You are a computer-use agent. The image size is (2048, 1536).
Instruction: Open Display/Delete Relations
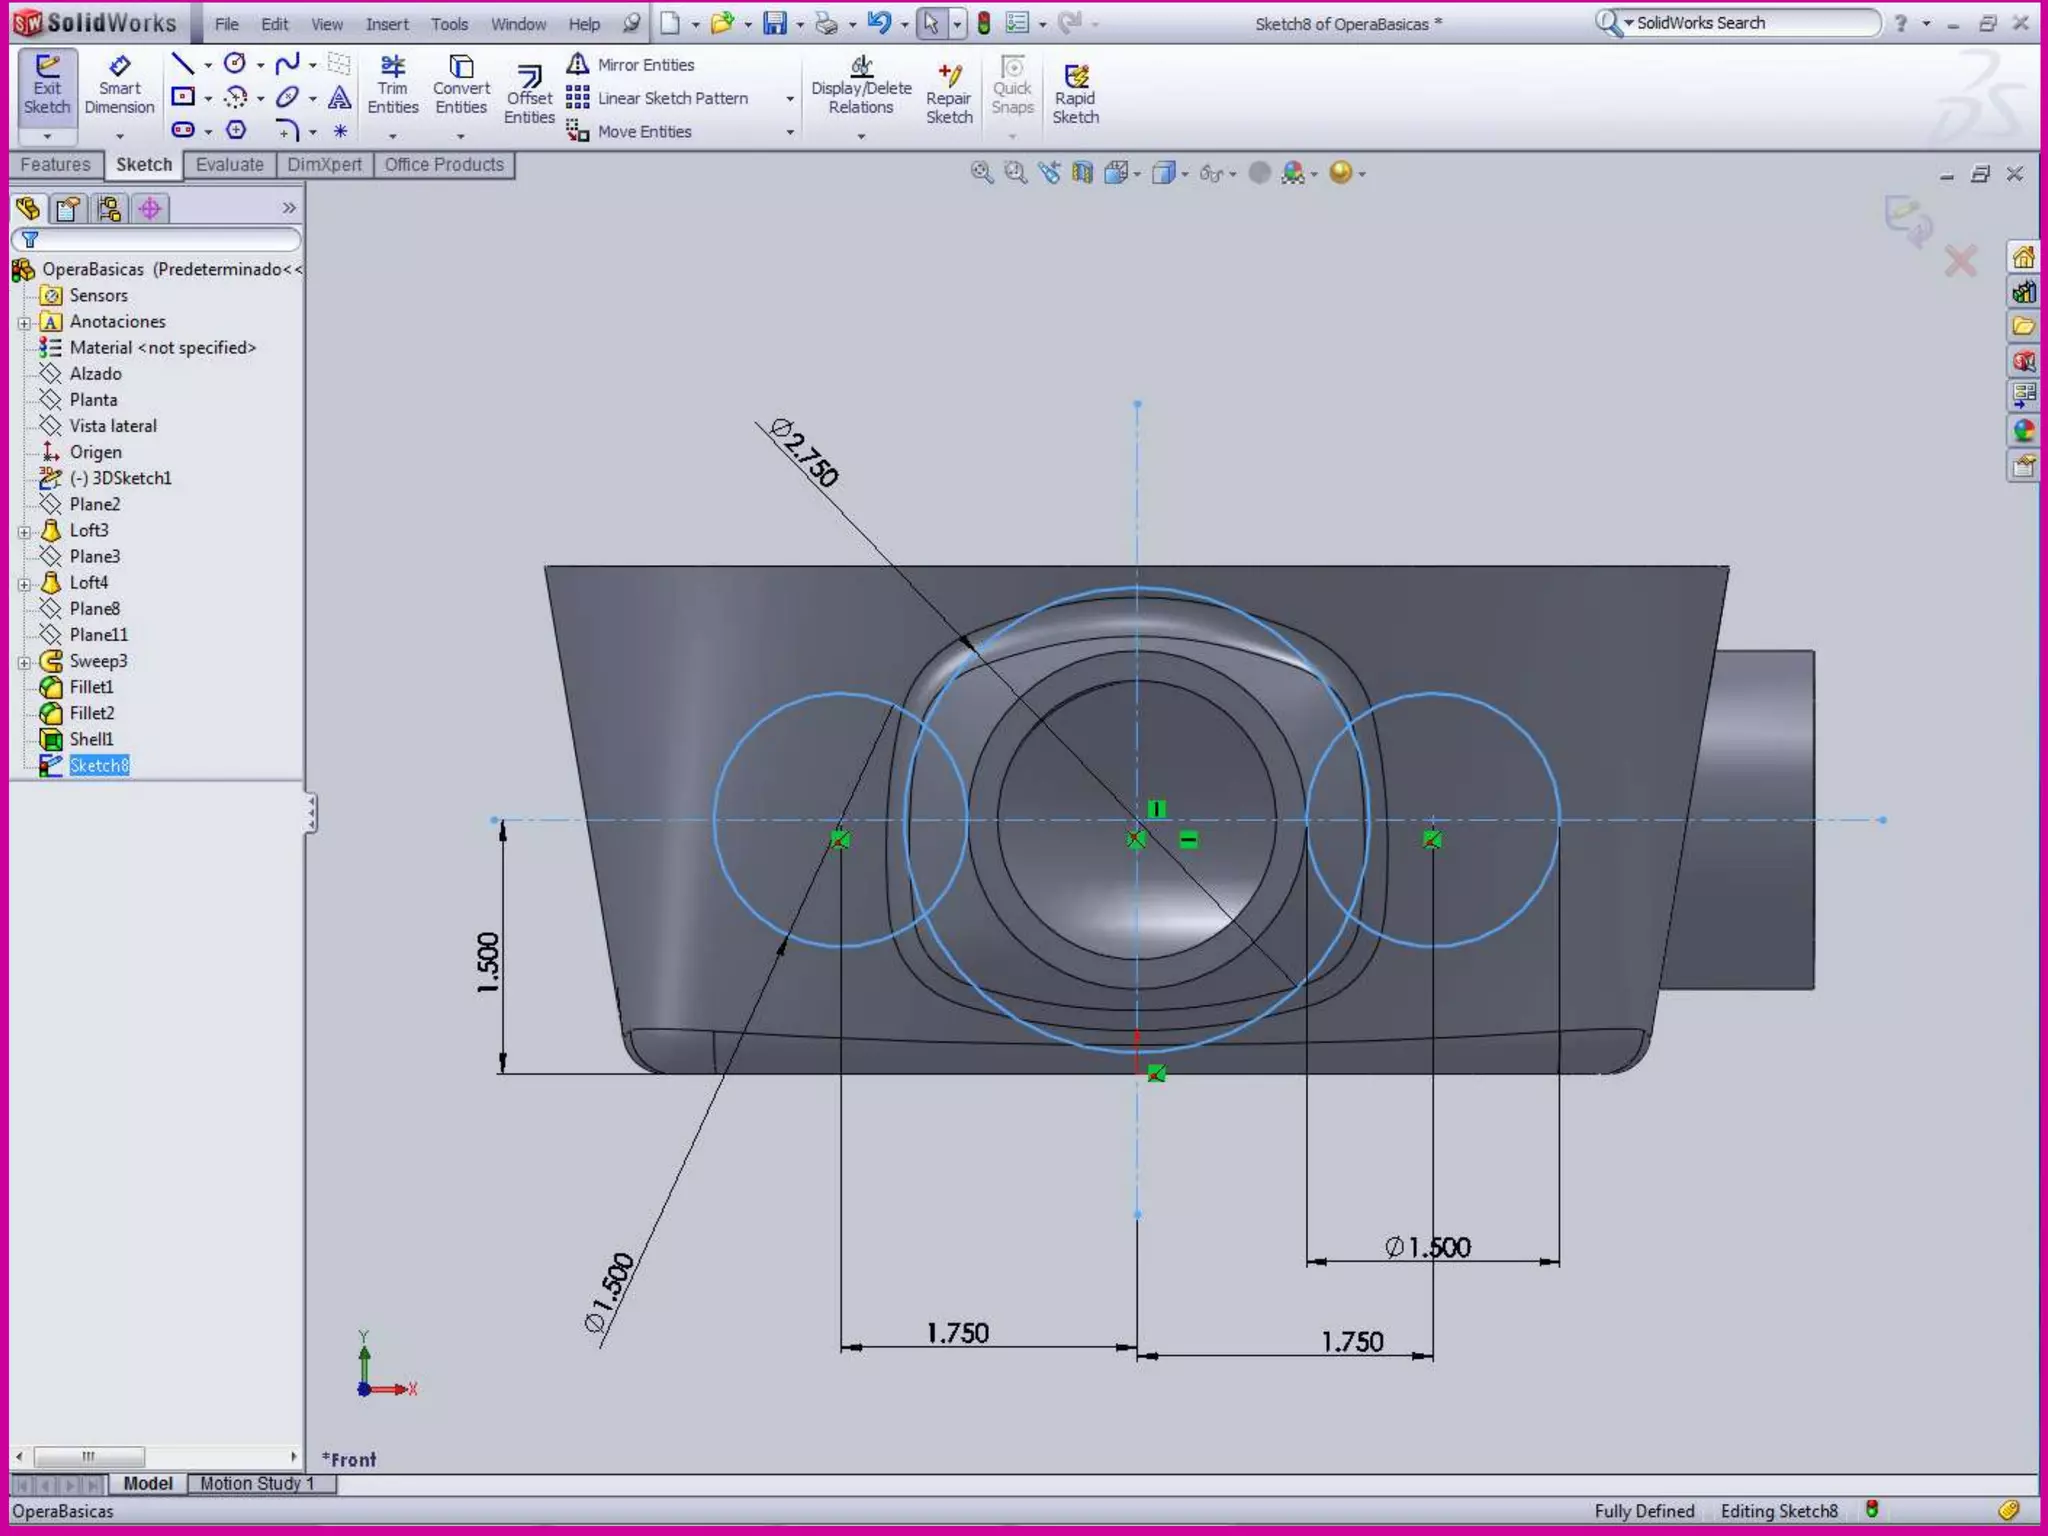[861, 86]
